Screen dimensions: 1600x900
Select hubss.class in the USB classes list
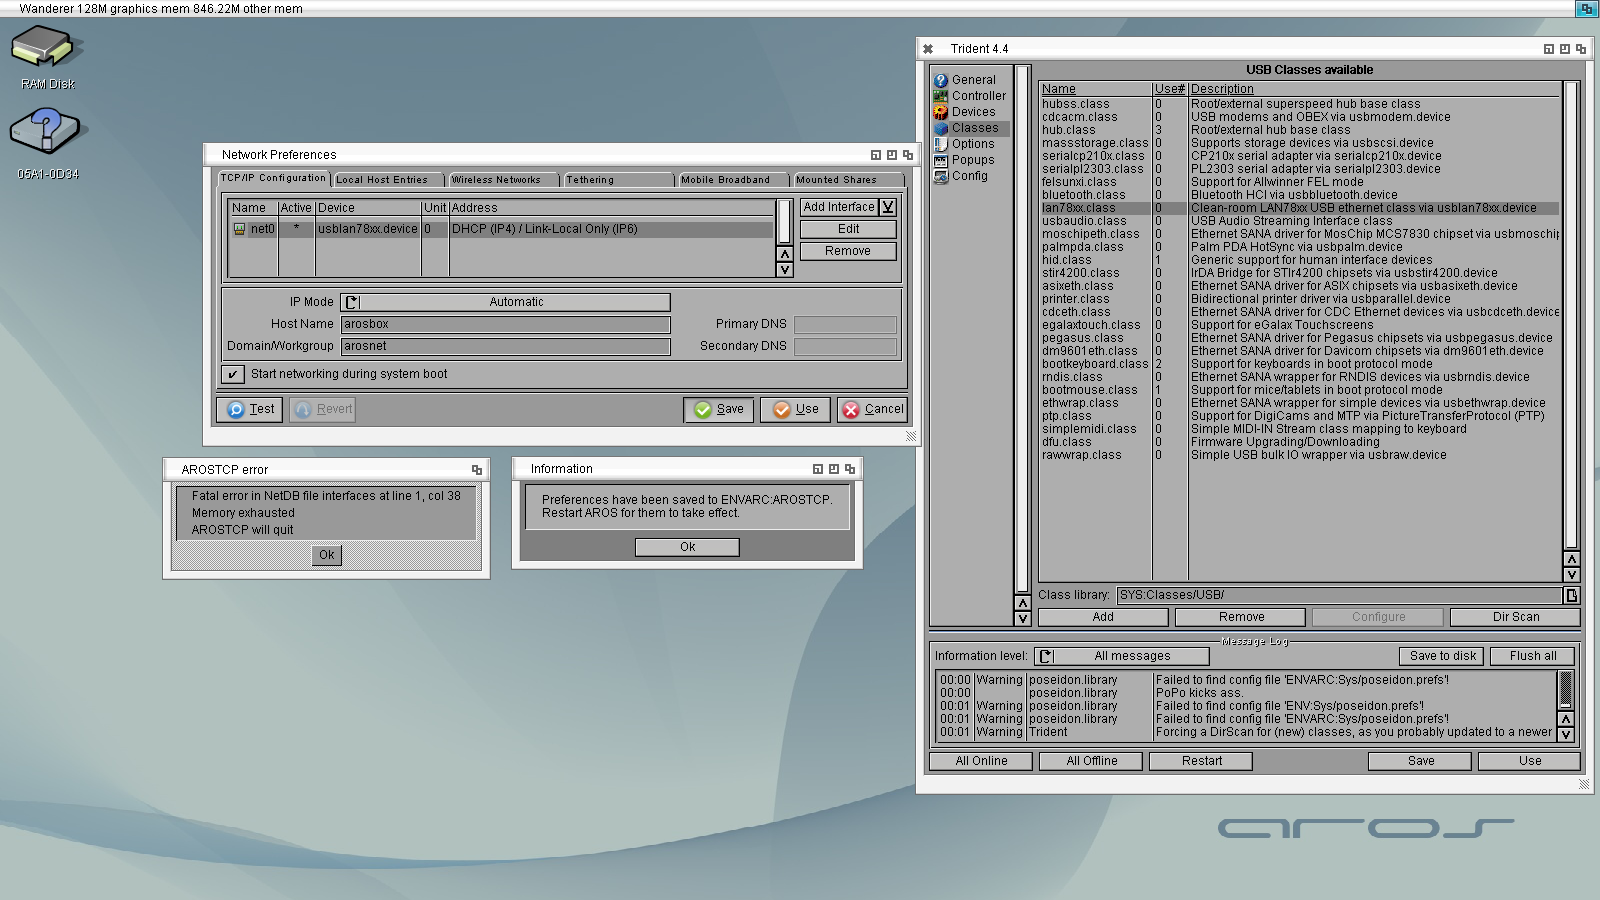pos(1300,104)
